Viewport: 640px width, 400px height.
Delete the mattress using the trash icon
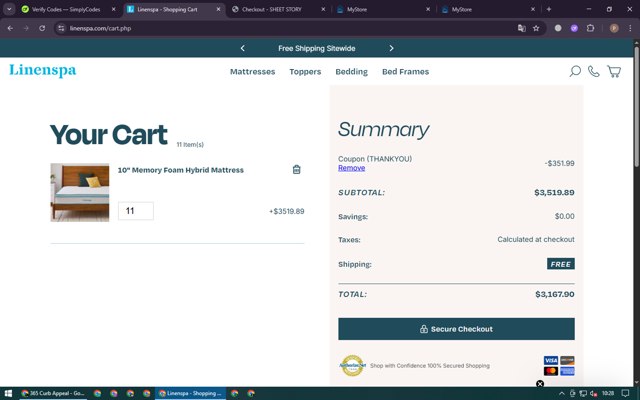click(297, 169)
